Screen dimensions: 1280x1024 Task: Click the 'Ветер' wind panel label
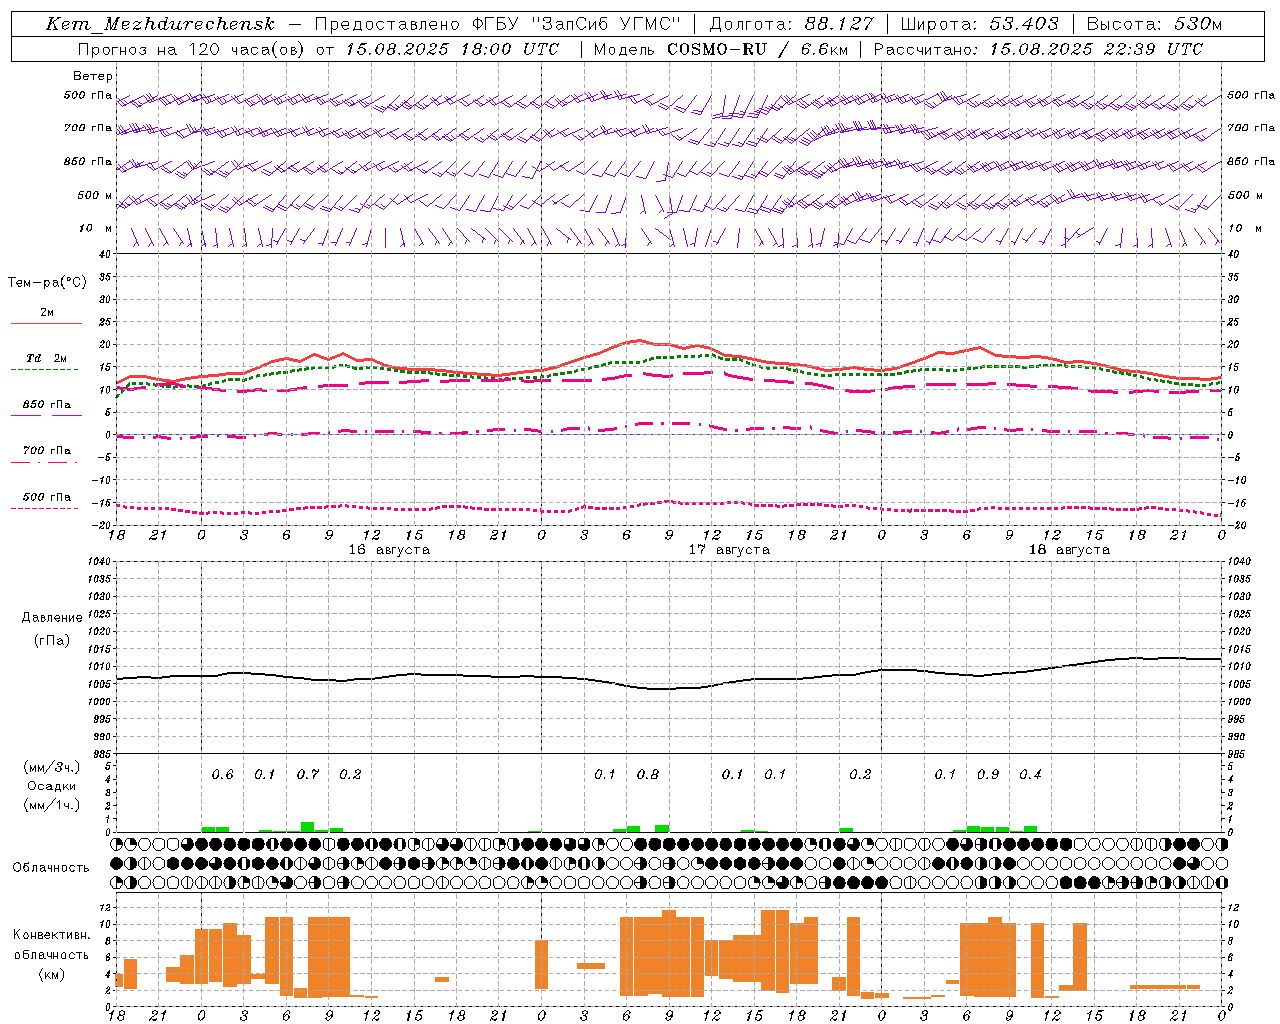tap(93, 76)
